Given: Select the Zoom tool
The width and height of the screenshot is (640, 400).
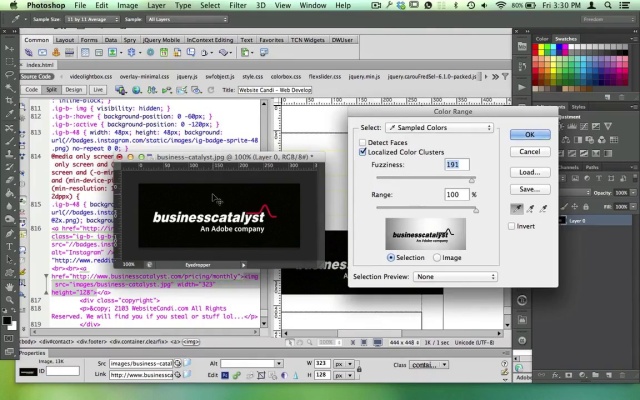Looking at the screenshot, I should point(9,300).
